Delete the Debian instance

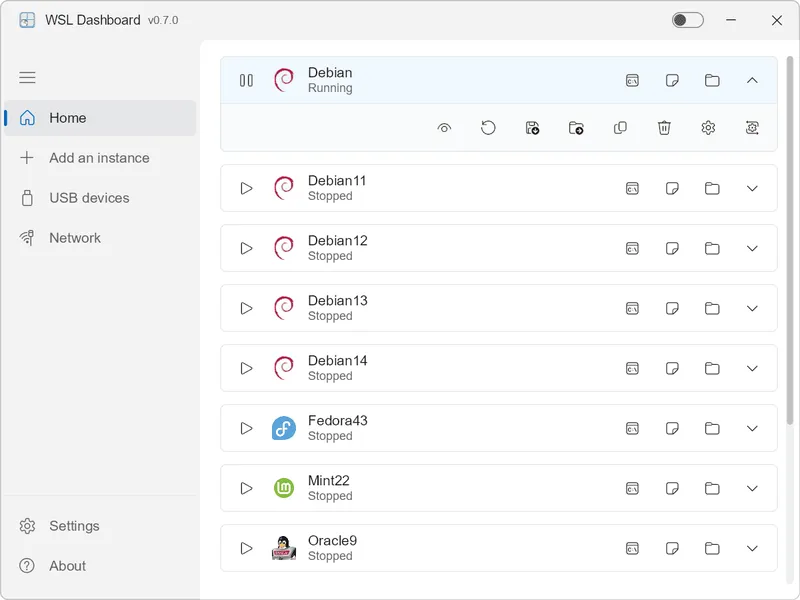click(x=664, y=128)
